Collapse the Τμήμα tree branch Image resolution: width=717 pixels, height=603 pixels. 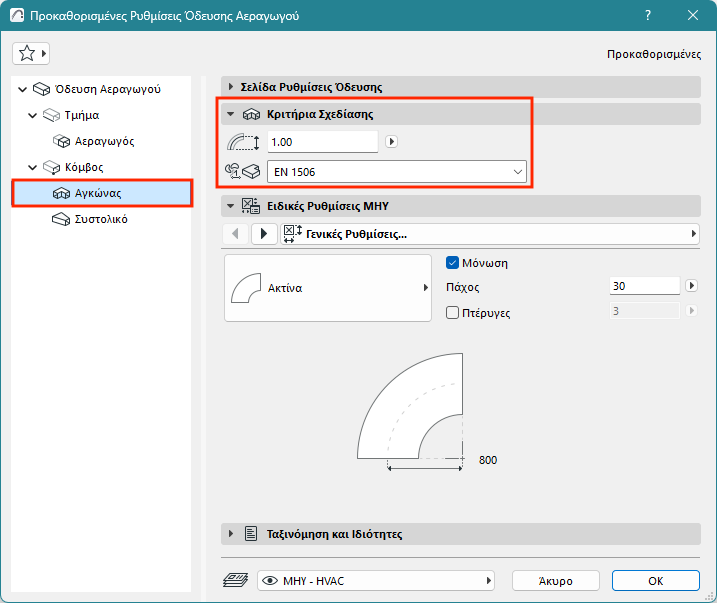pos(32,115)
